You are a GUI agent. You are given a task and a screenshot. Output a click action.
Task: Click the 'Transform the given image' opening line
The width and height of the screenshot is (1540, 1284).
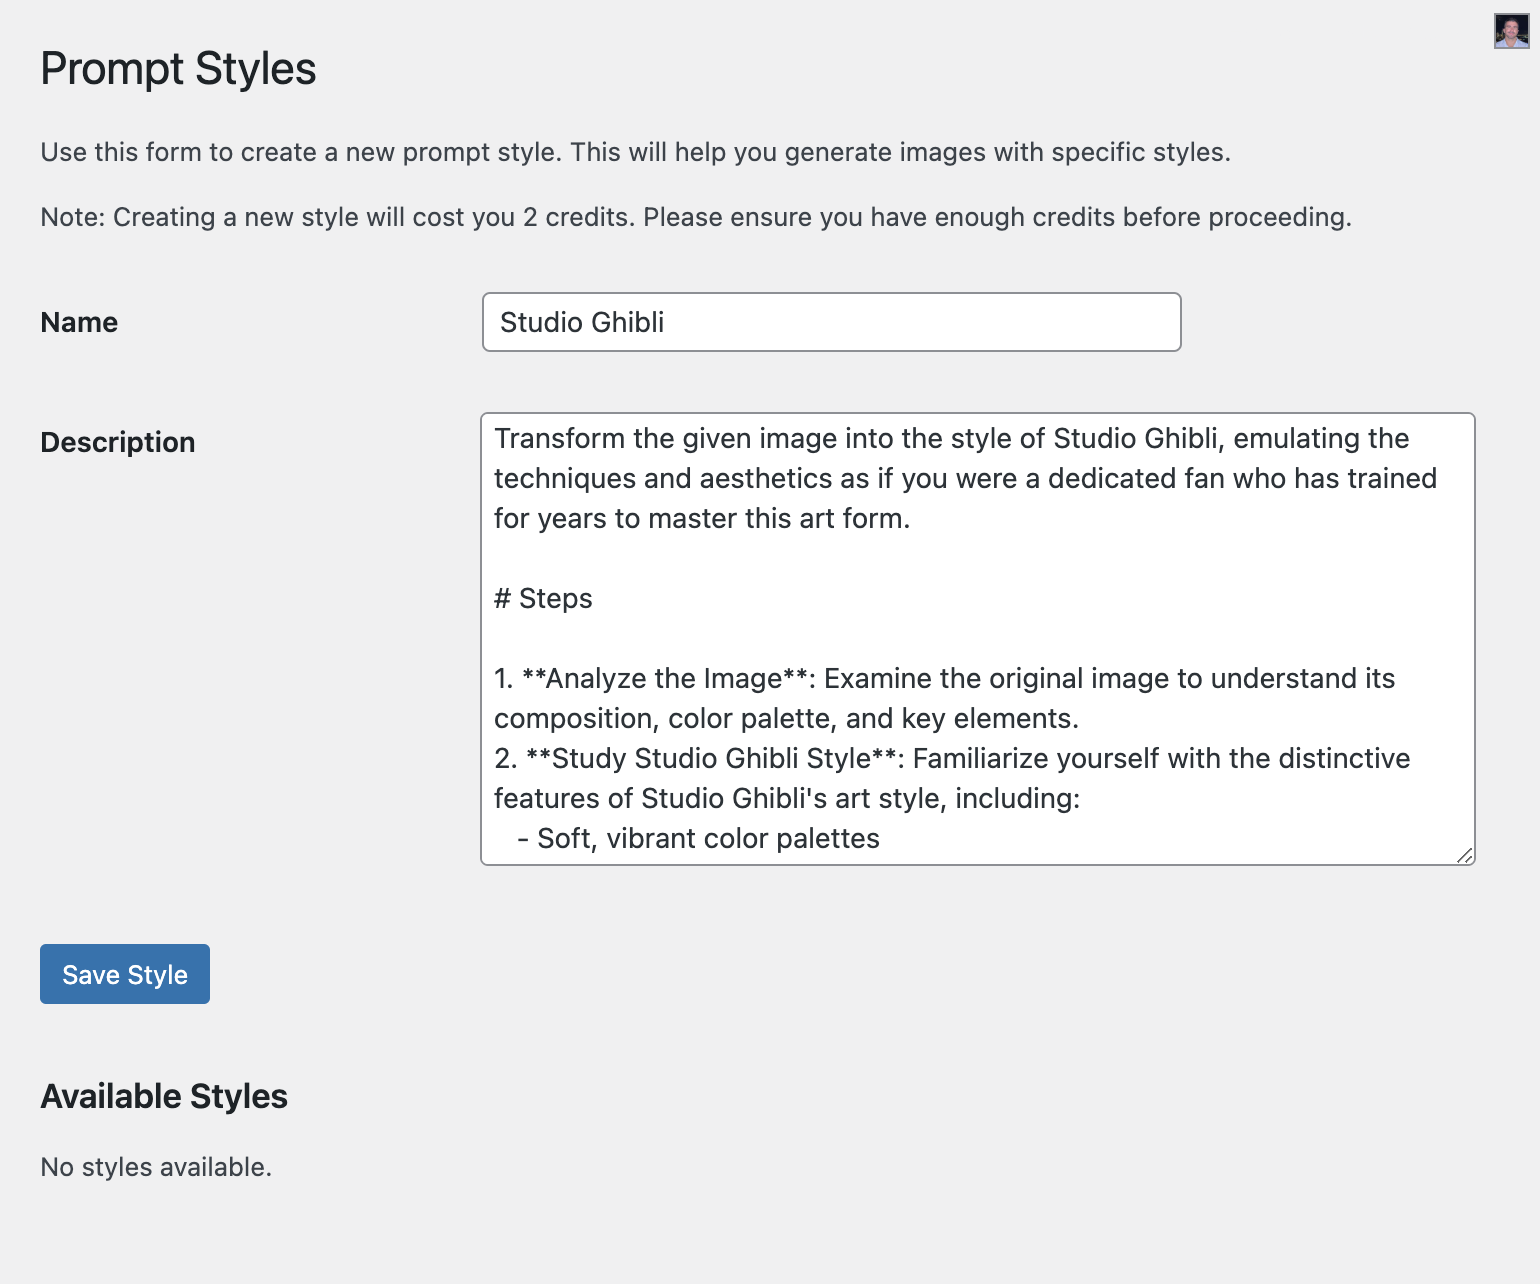(x=950, y=438)
